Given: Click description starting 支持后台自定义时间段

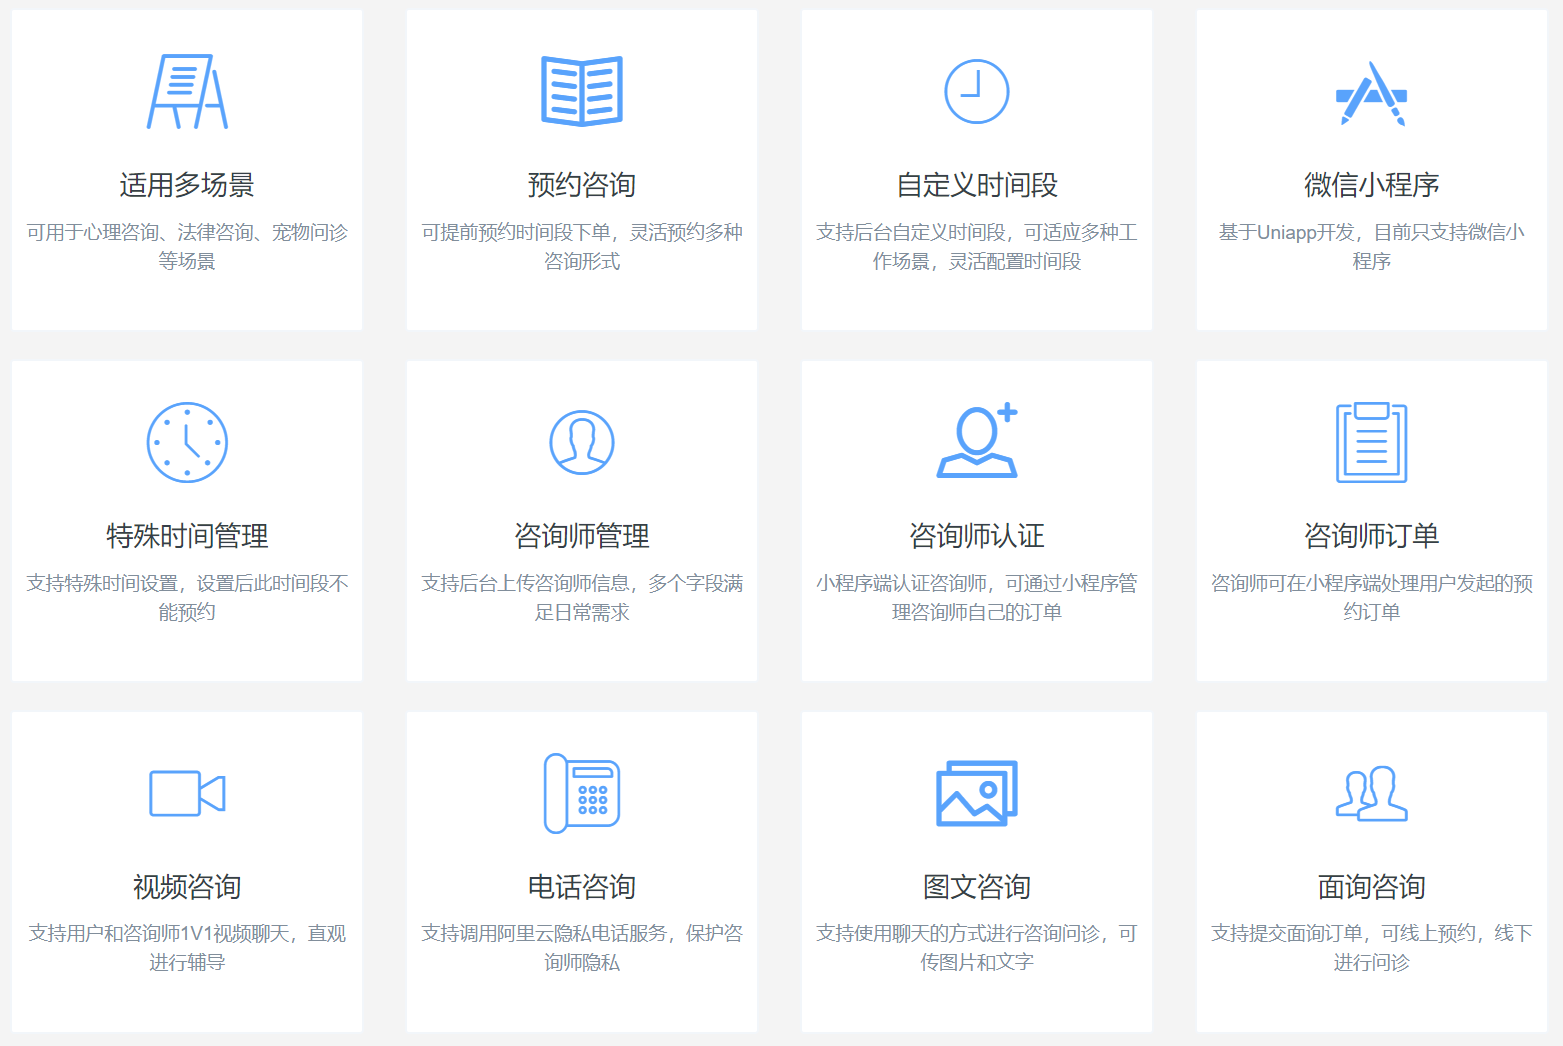Looking at the screenshot, I should point(977,247).
